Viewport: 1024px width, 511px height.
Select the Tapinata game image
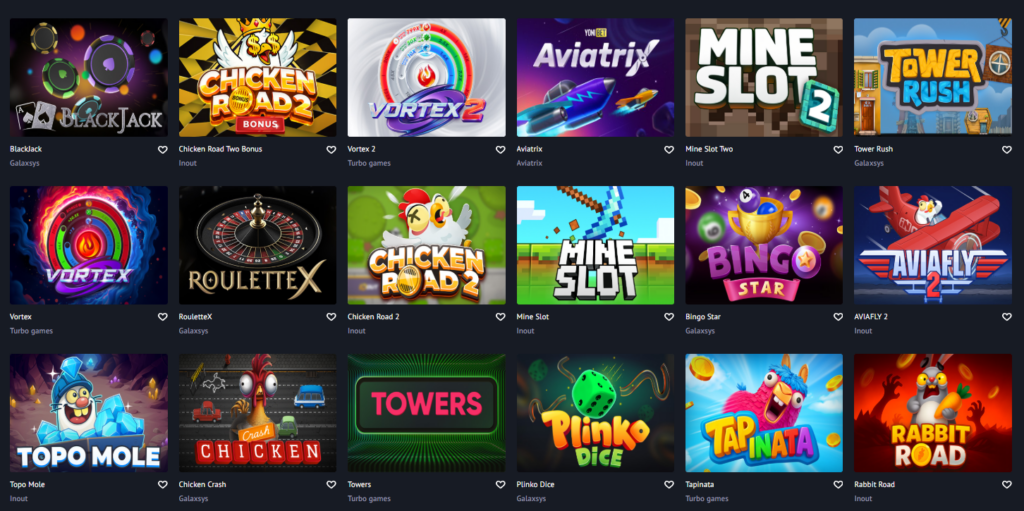764,413
